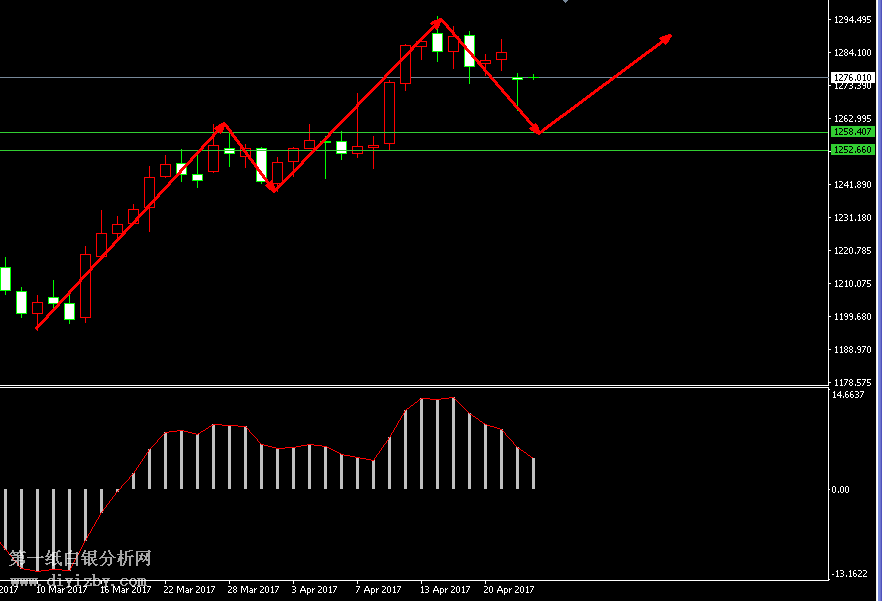Click the 13 Apr 2017 date label

click(445, 590)
